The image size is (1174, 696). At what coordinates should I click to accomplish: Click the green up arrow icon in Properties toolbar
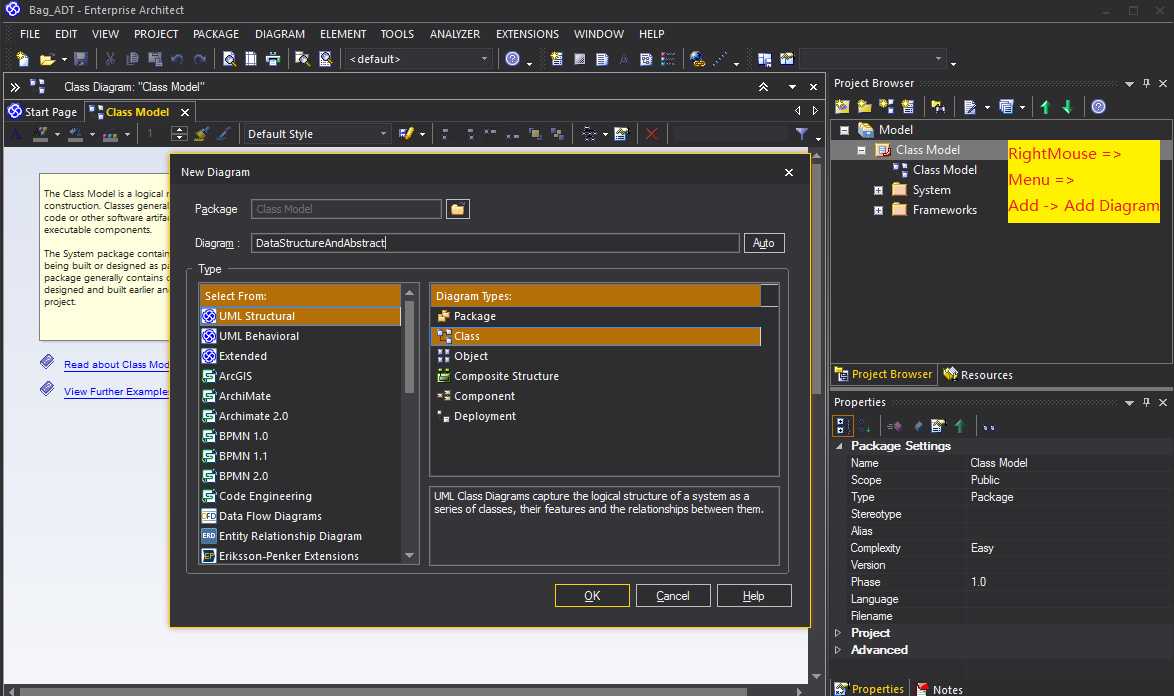pyautogui.click(x=960, y=427)
